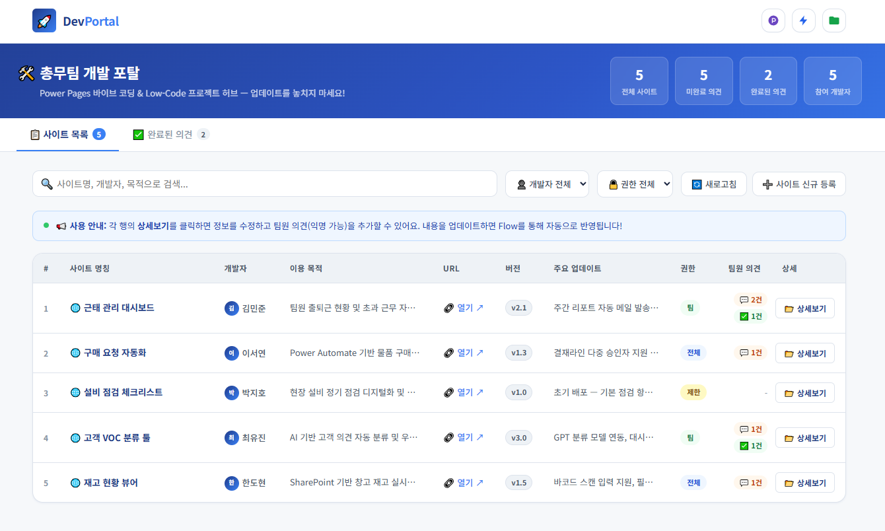Screen dimensions: 885x531
Task: Click version badge v3.0
Action: tap(519, 437)
